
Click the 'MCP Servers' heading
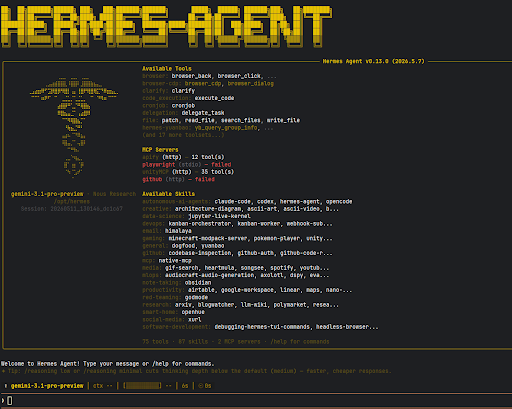[x=160, y=150]
